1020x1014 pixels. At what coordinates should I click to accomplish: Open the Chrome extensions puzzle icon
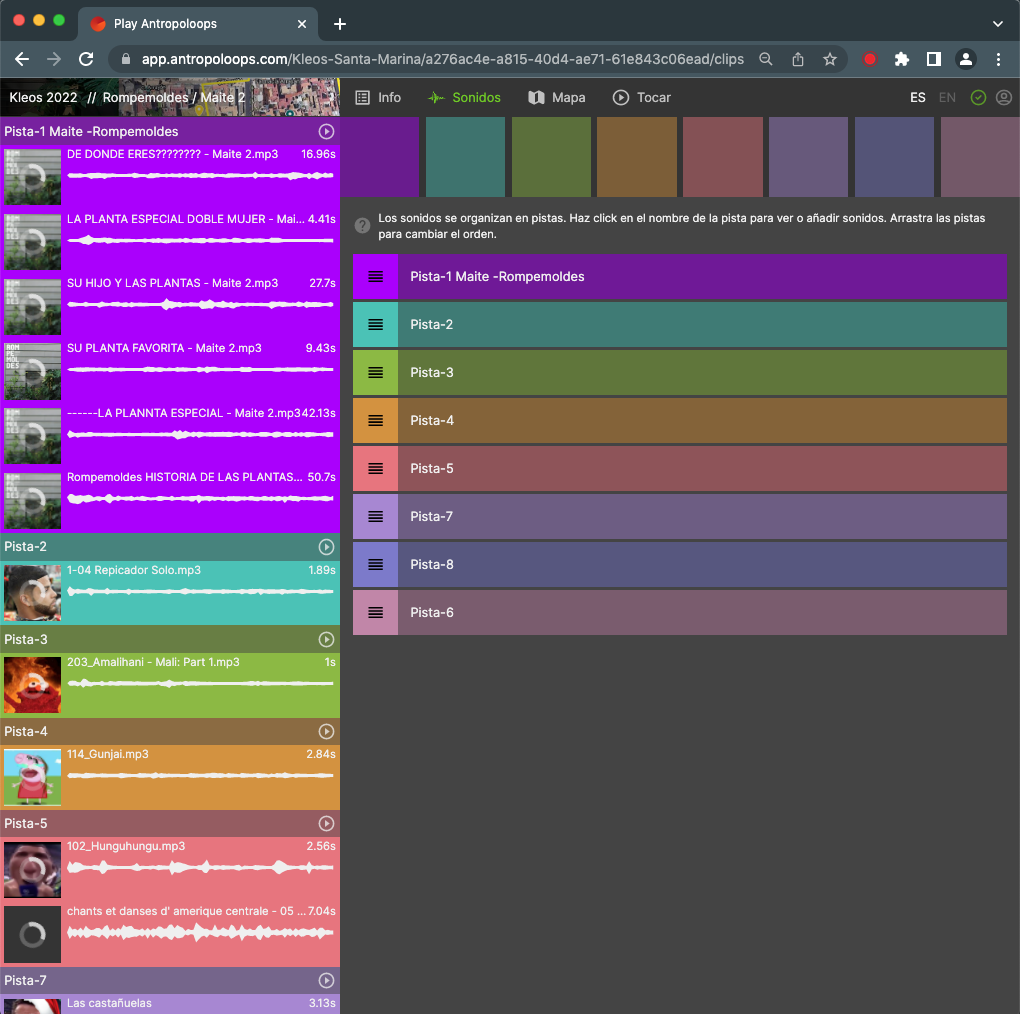pos(901,59)
